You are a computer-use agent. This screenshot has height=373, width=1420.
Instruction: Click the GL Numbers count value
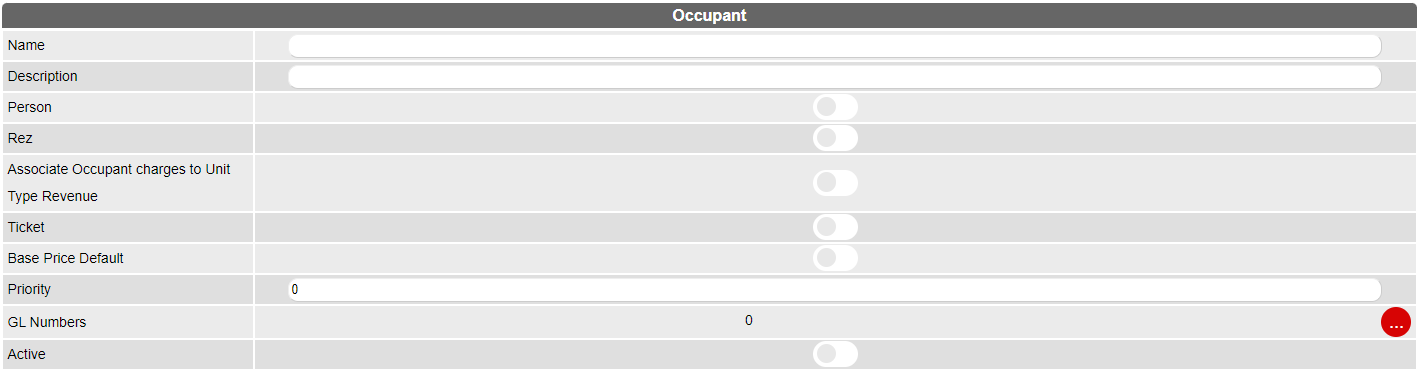749,321
